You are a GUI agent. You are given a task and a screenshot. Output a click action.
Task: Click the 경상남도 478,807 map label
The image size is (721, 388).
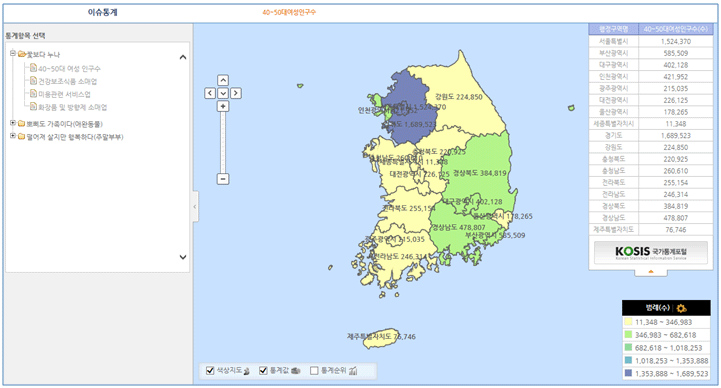click(x=458, y=228)
